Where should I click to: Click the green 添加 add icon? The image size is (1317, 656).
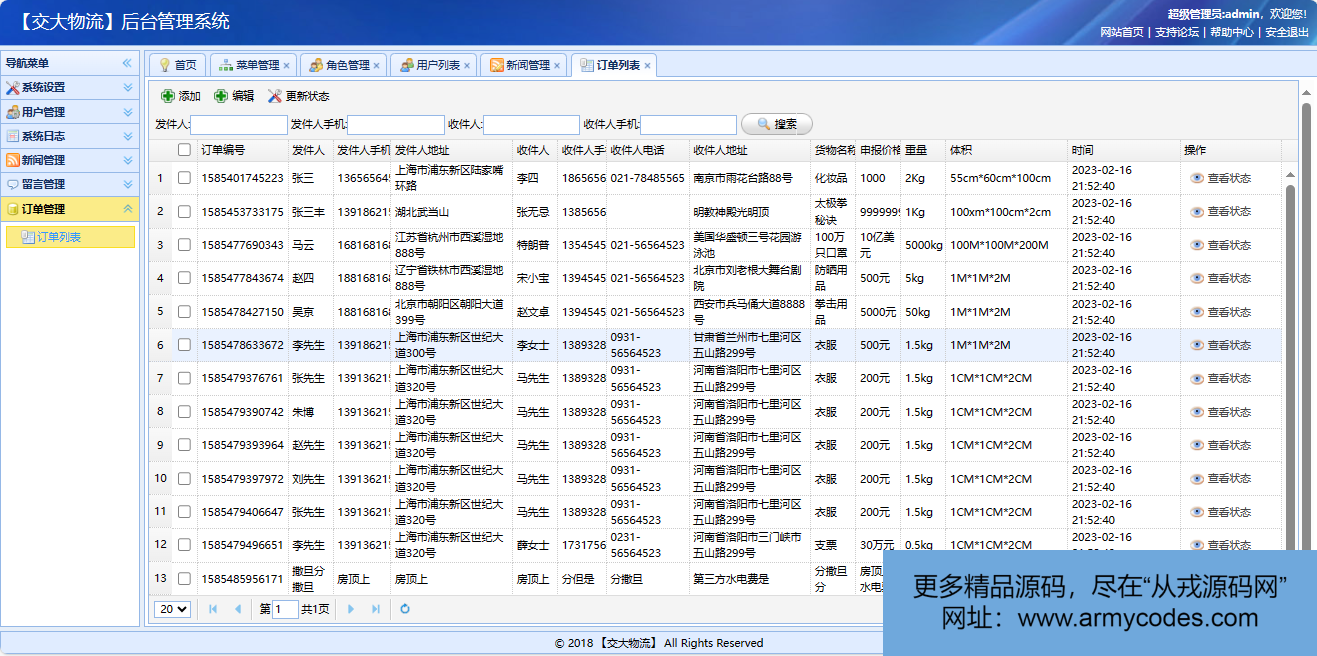[x=168, y=96]
